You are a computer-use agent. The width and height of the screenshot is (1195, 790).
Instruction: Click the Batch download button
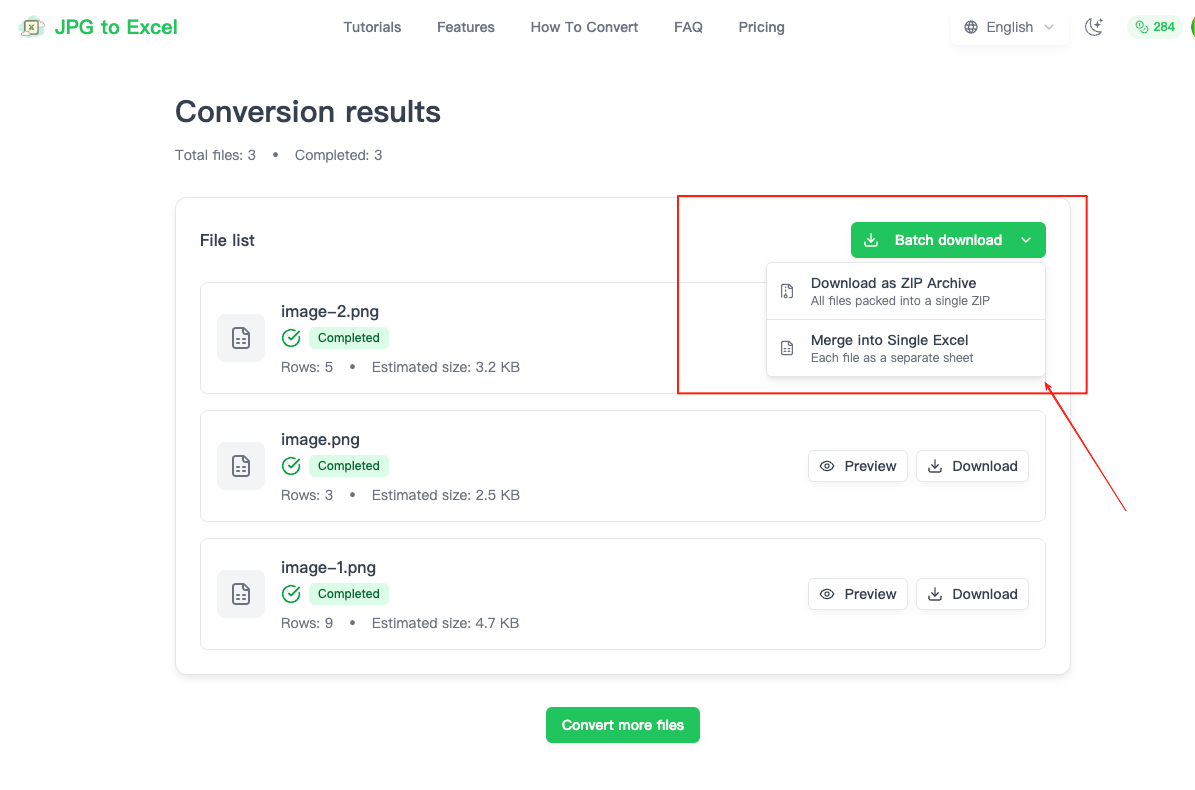pos(935,240)
